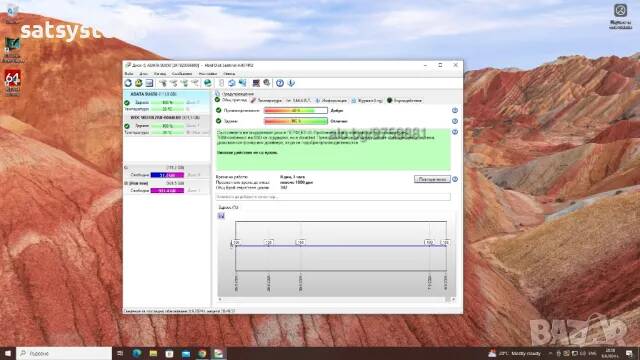Screen dimensions: 640x360
Task: Click the info icon beside the Health bar
Action: coord(455,121)
